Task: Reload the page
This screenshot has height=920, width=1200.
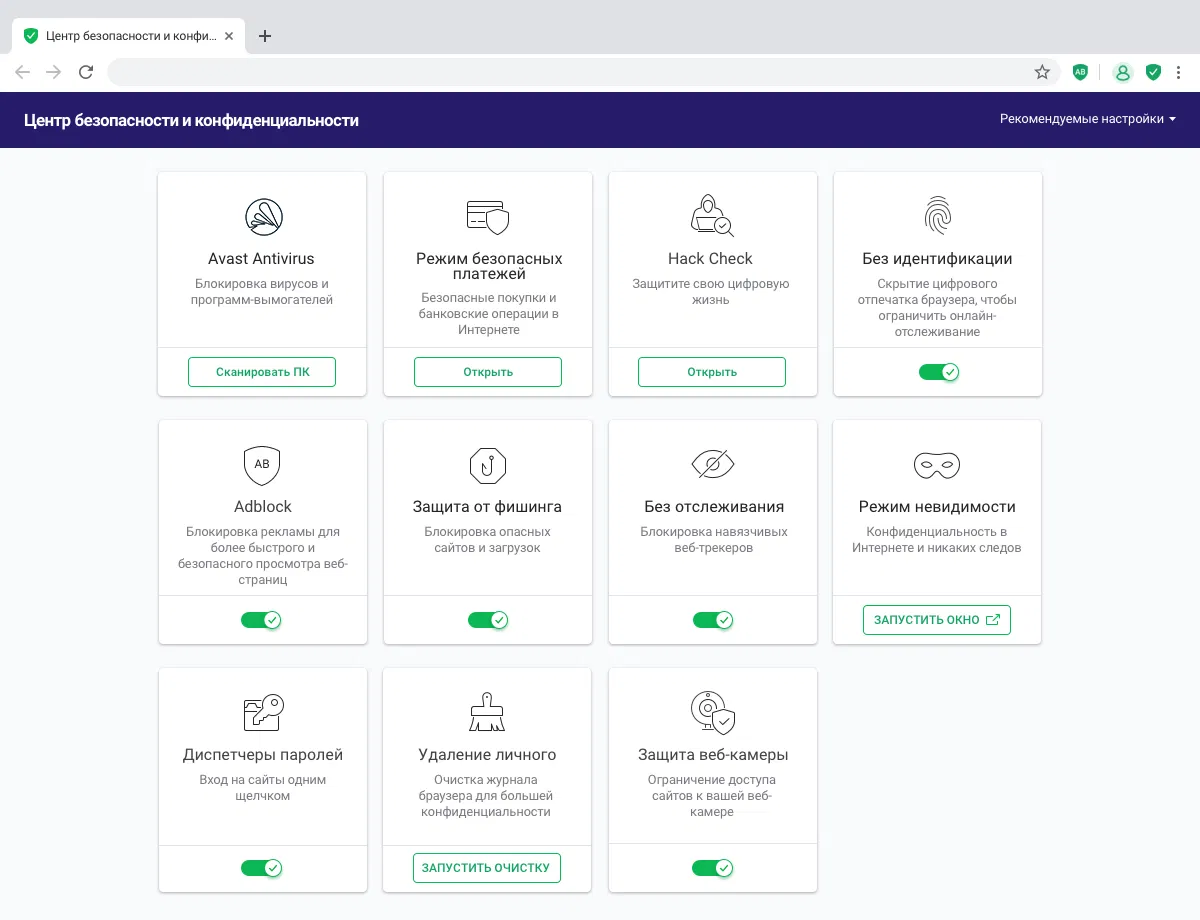Action: click(86, 72)
